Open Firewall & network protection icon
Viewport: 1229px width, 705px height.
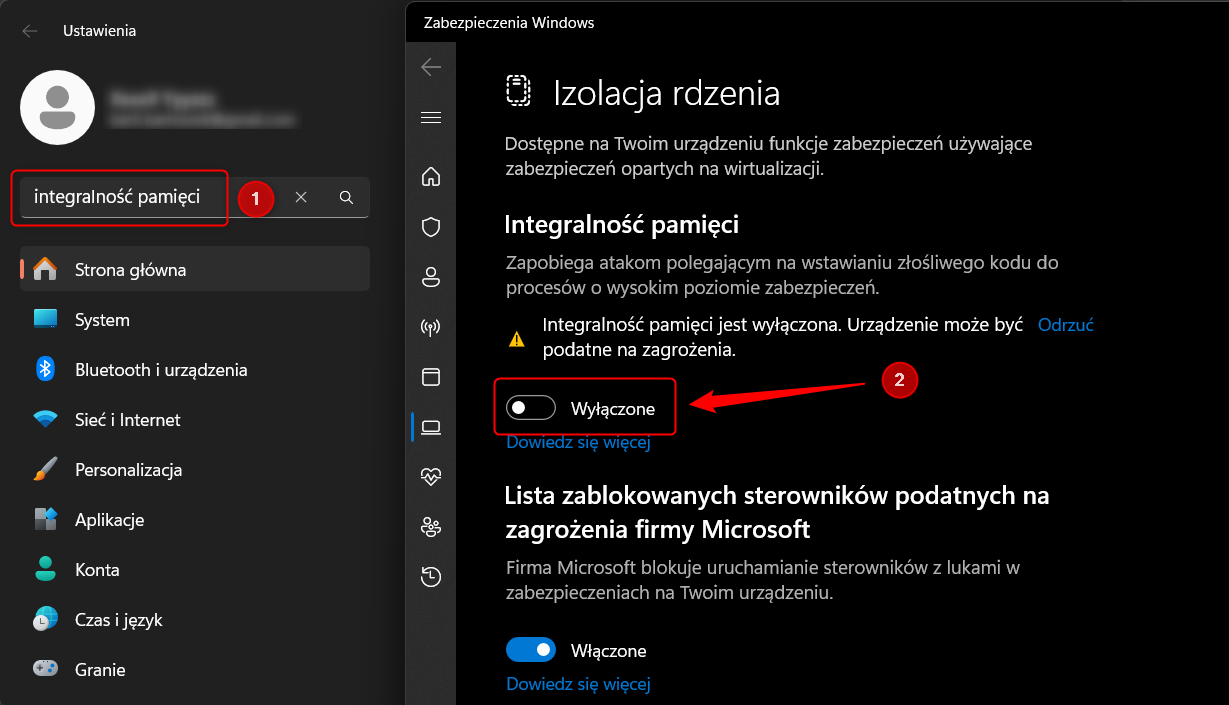tap(431, 327)
